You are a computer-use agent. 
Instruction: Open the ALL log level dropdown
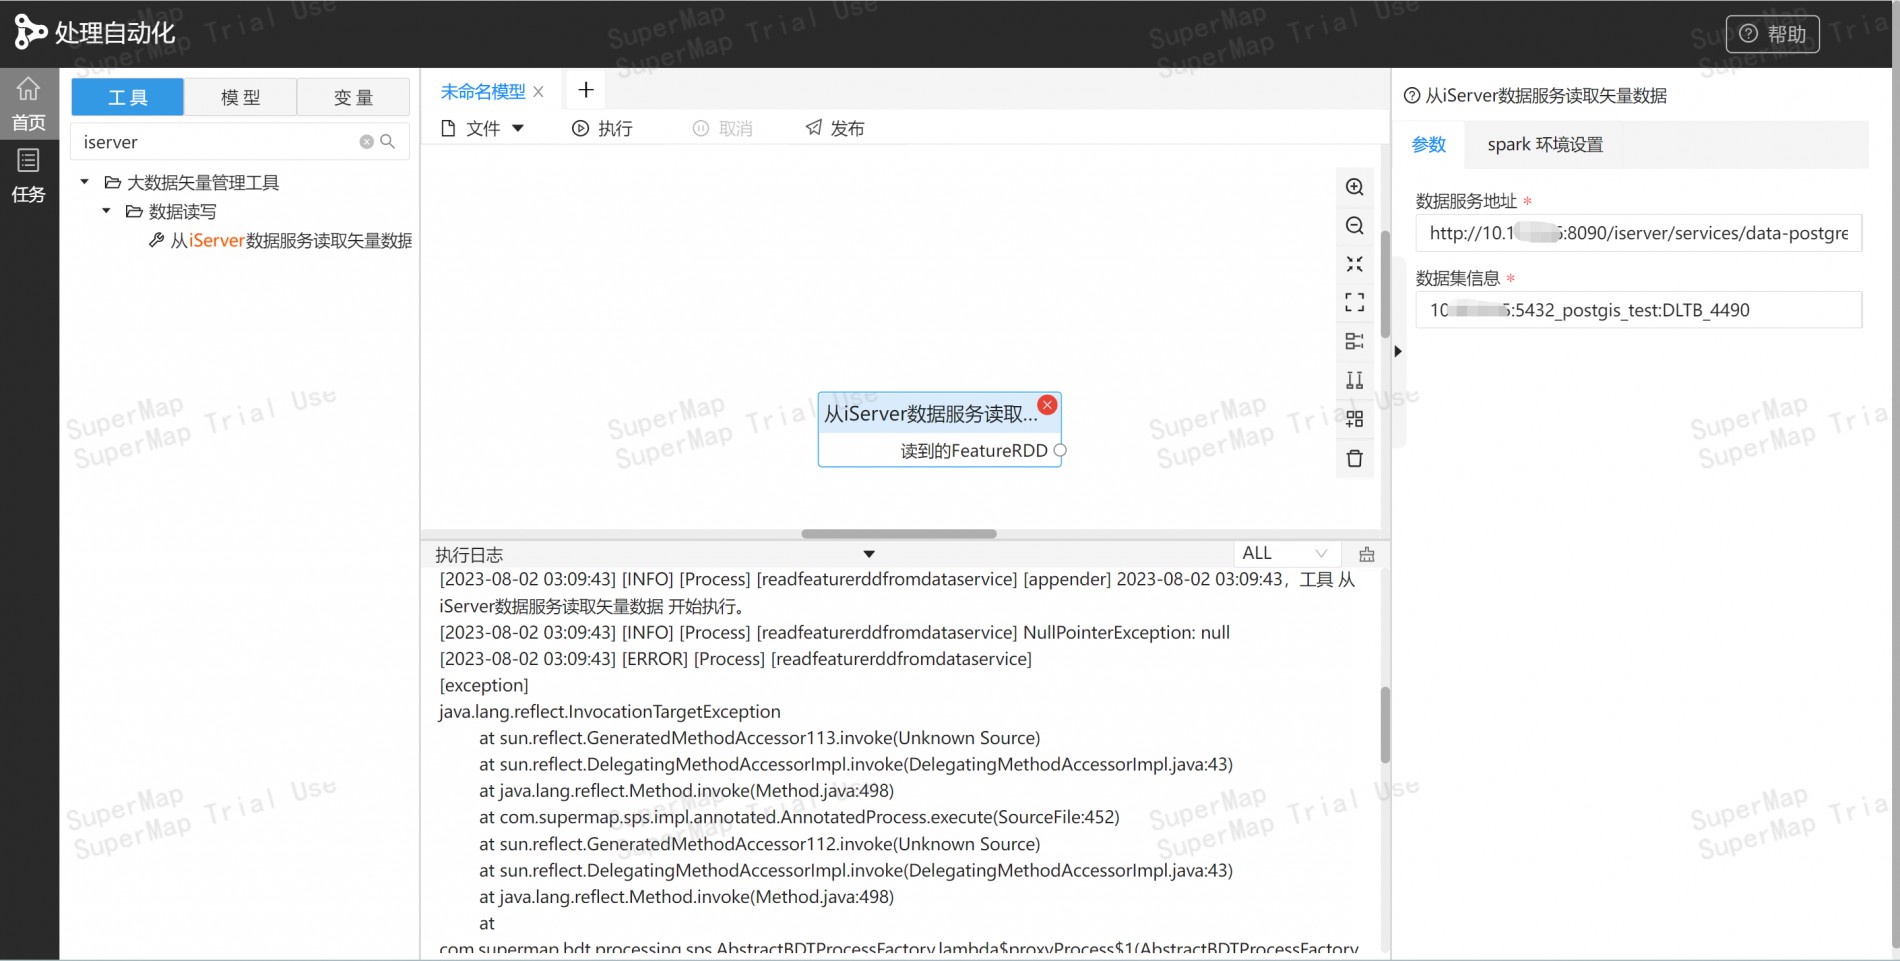[1284, 554]
